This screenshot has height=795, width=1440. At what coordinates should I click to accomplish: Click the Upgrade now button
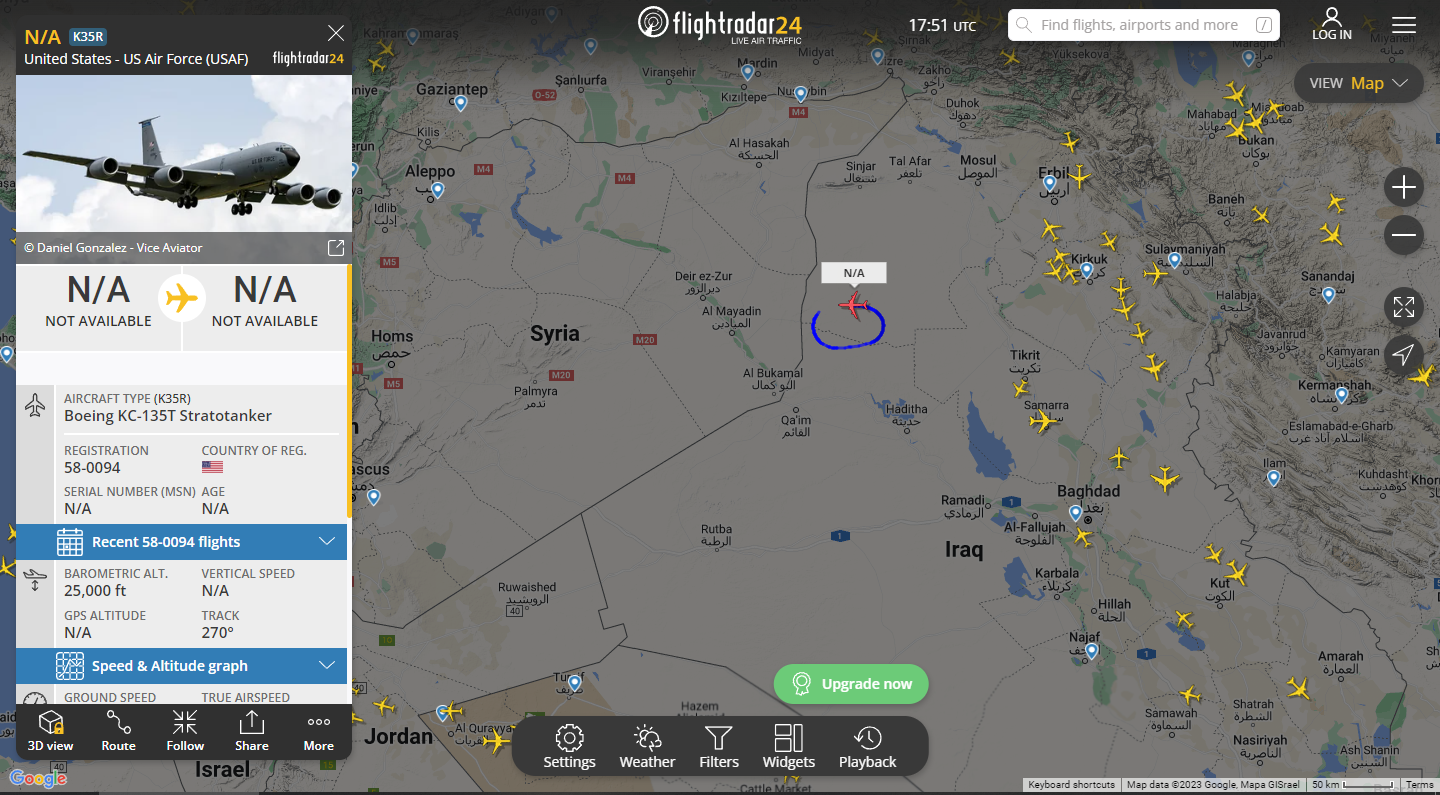coord(851,684)
